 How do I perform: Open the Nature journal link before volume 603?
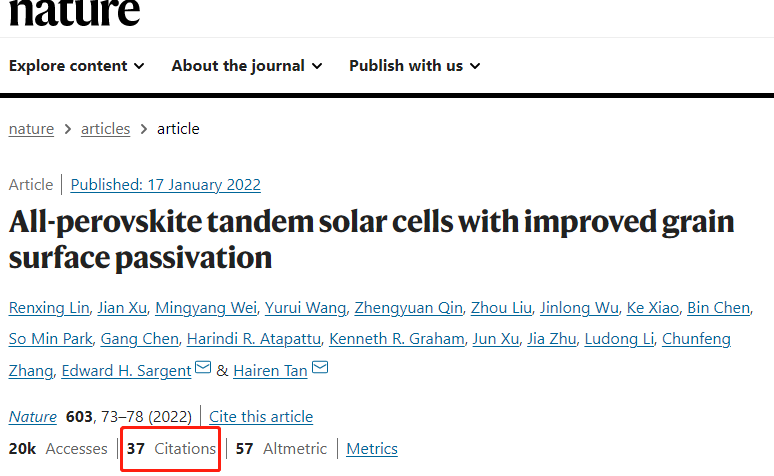click(x=33, y=417)
